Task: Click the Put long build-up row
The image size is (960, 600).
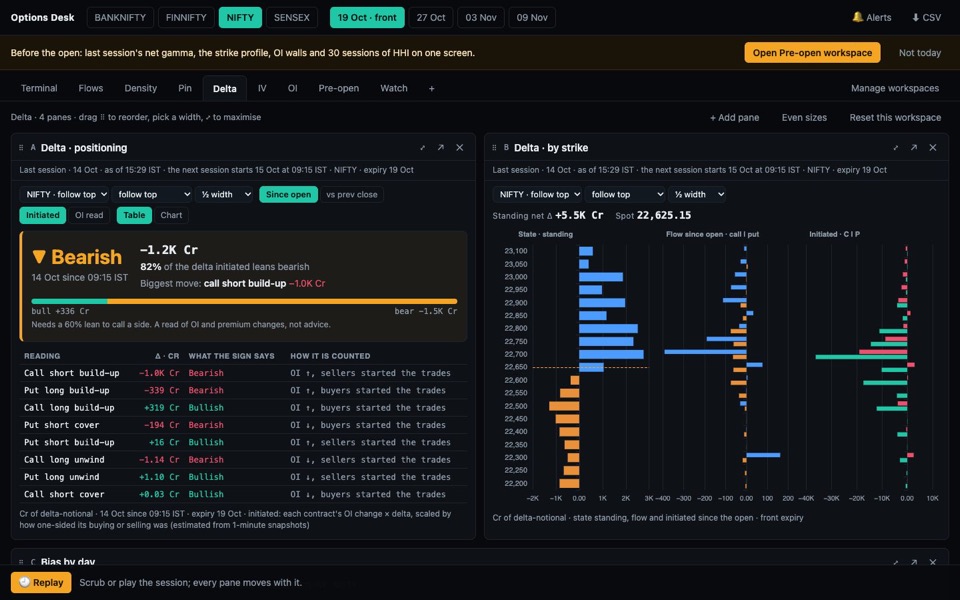Action: (x=244, y=390)
